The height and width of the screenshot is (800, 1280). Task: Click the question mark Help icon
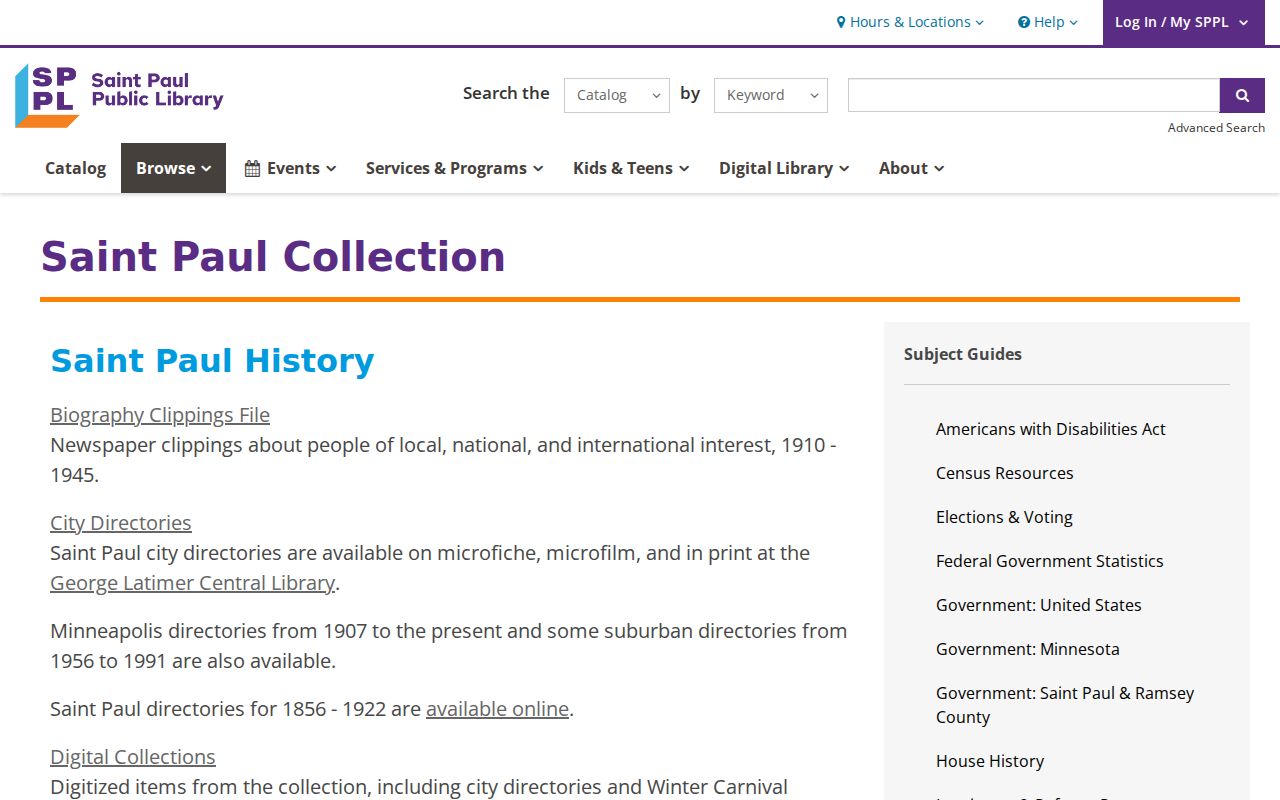click(x=1024, y=22)
